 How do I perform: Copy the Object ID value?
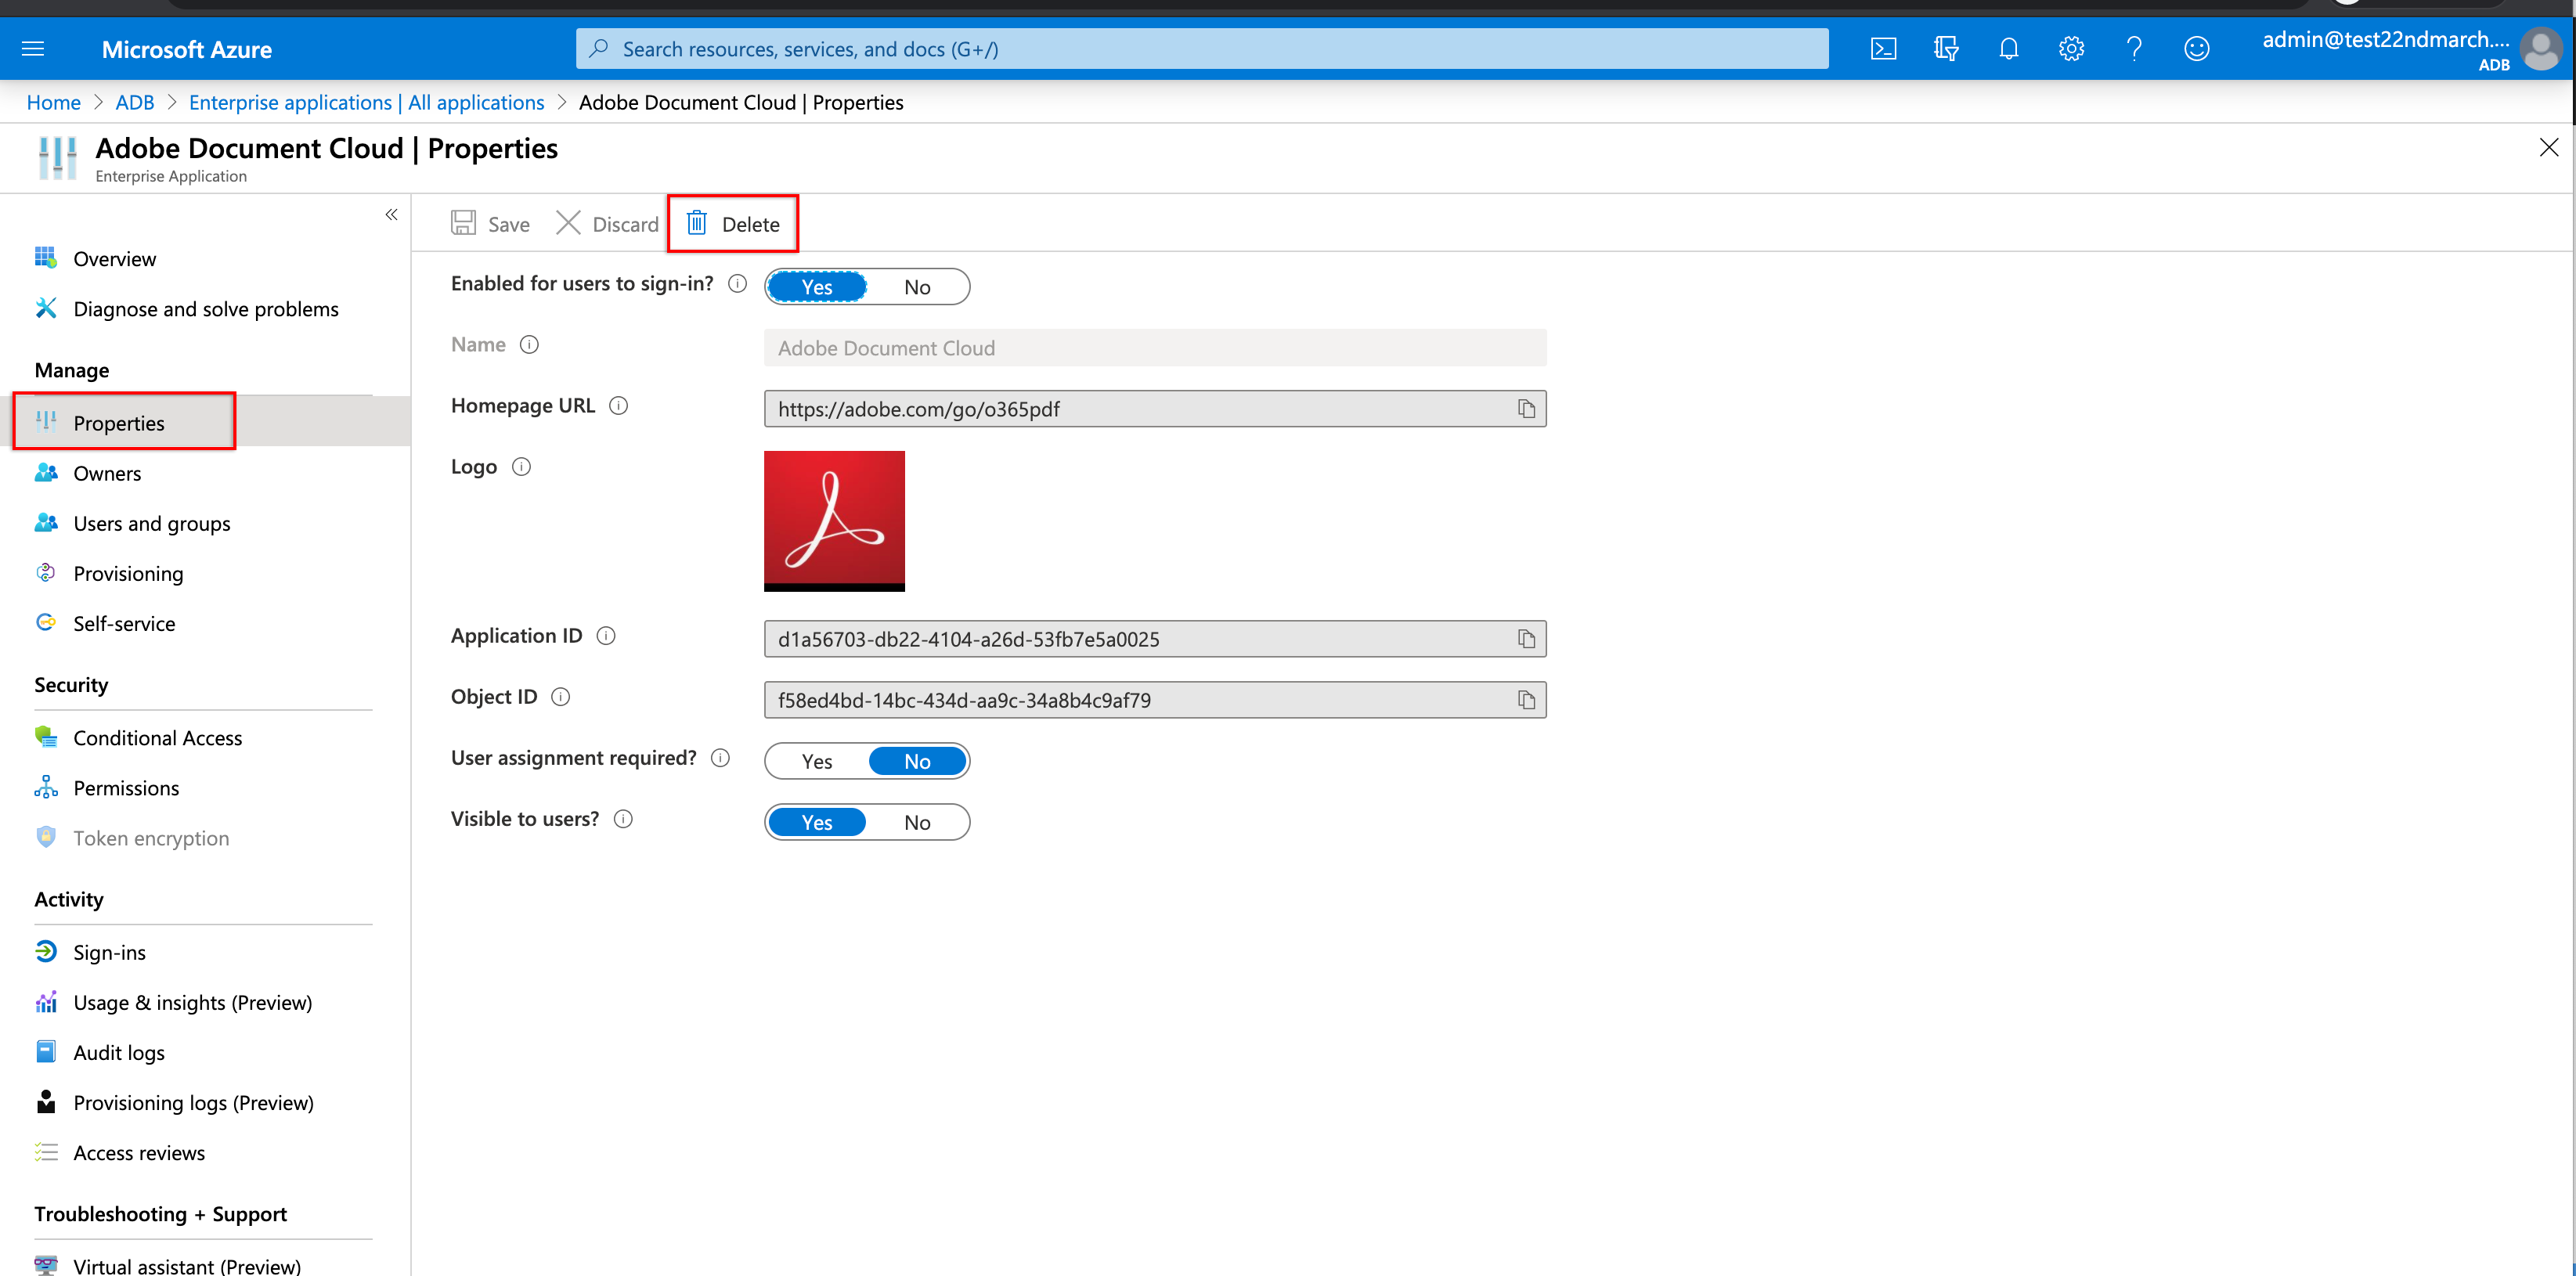click(1526, 700)
